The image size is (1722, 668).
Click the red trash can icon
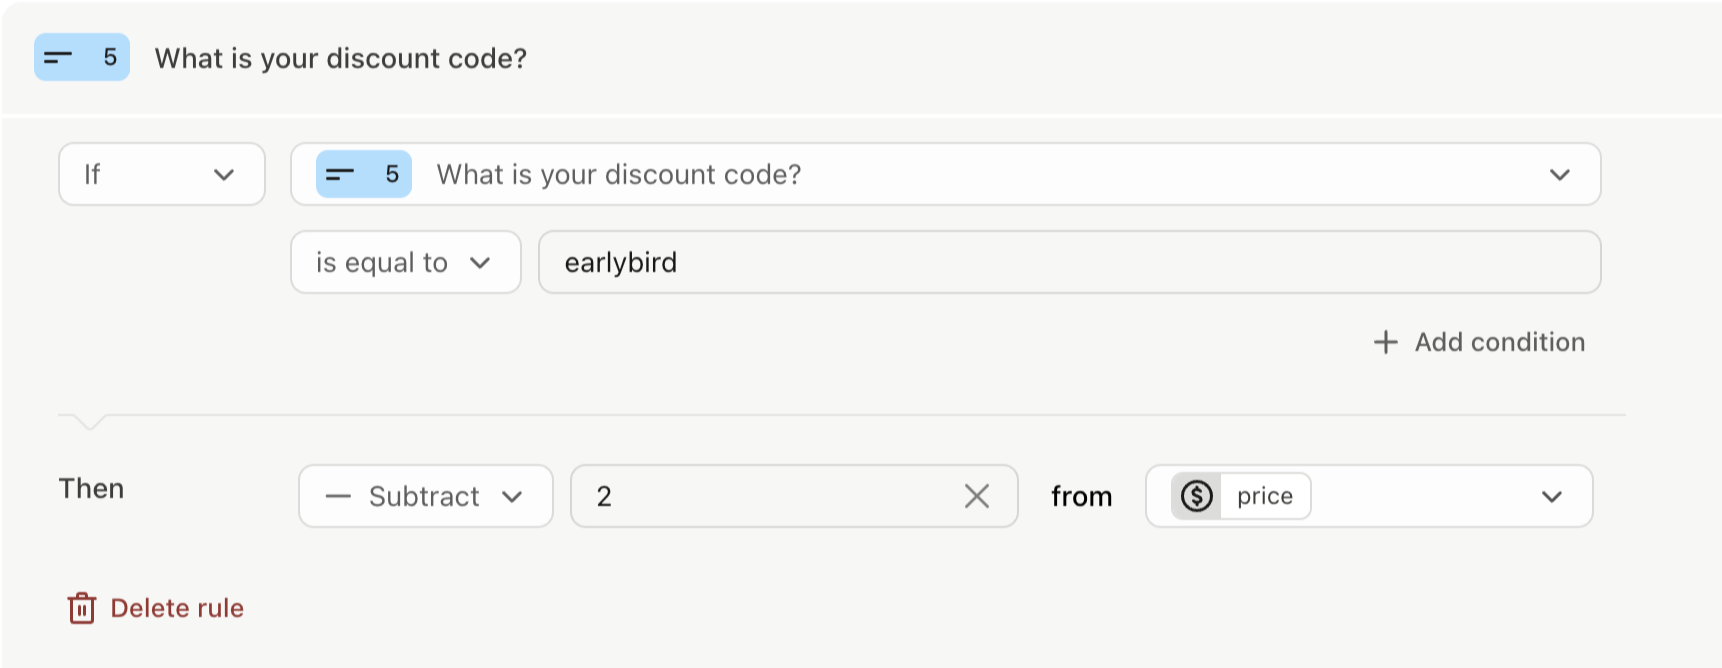point(82,608)
